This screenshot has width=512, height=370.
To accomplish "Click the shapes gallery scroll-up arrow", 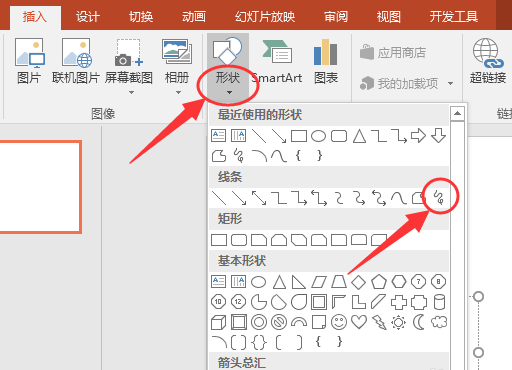I will click(457, 114).
